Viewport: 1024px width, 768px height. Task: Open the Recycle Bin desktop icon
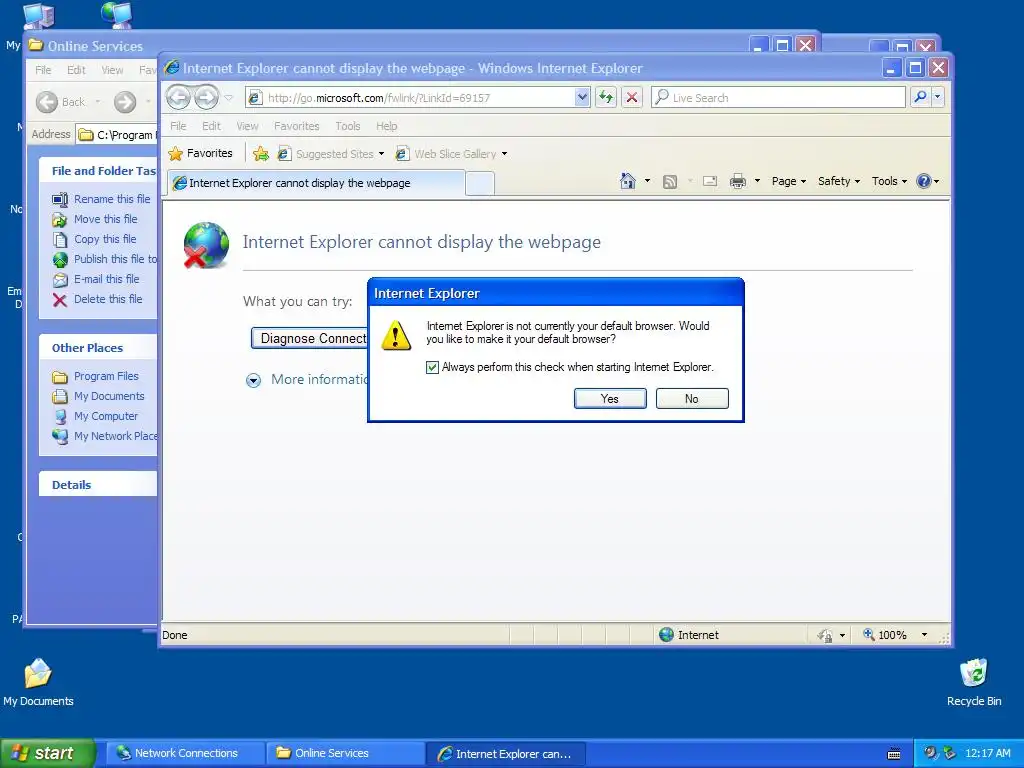coord(974,683)
